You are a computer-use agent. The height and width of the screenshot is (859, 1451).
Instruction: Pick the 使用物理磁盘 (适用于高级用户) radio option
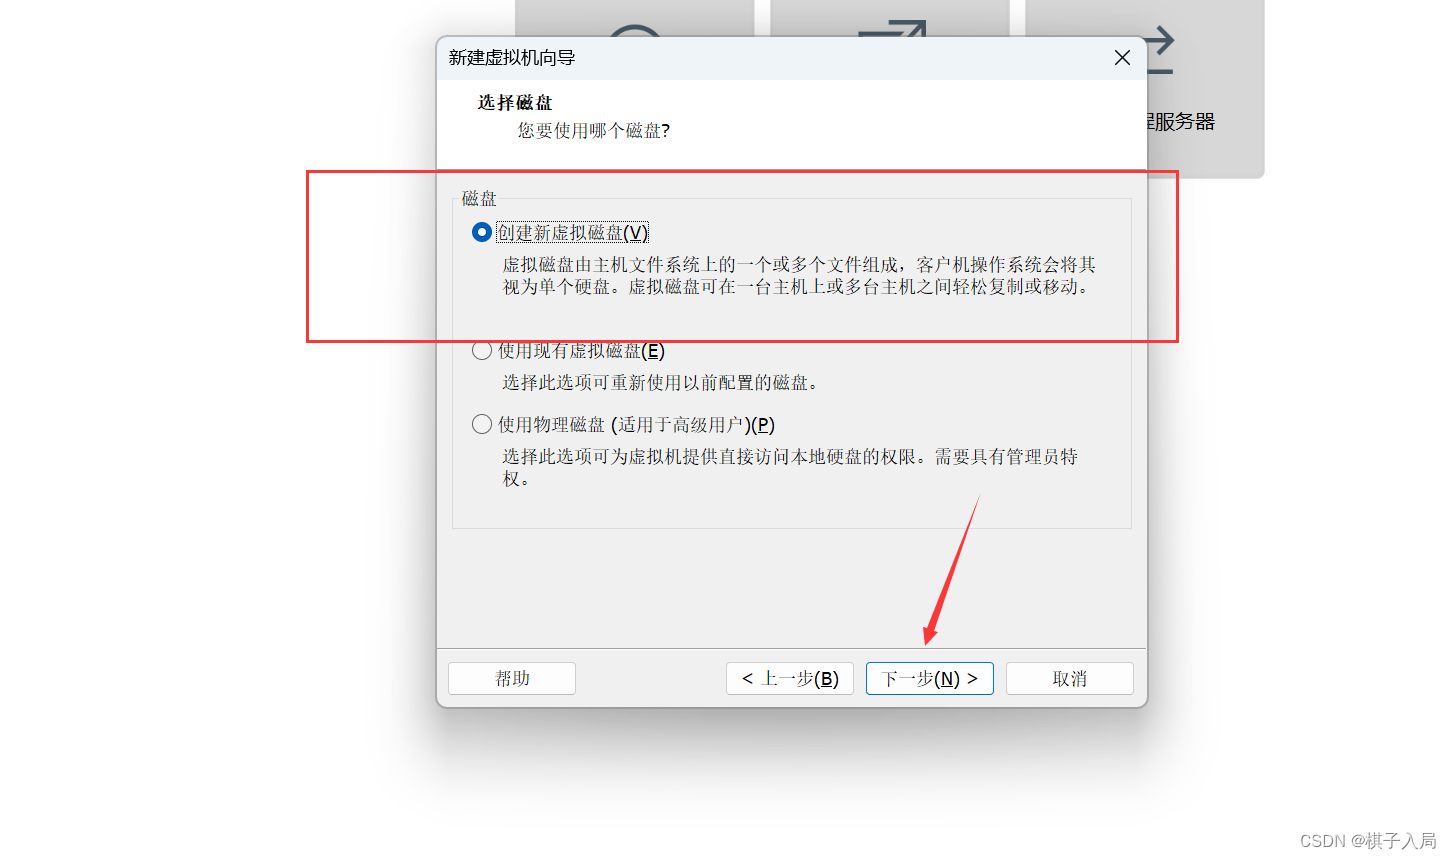click(482, 425)
